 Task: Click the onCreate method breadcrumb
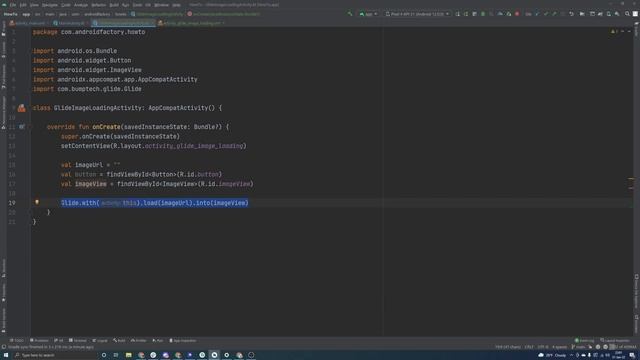pyautogui.click(x=224, y=14)
